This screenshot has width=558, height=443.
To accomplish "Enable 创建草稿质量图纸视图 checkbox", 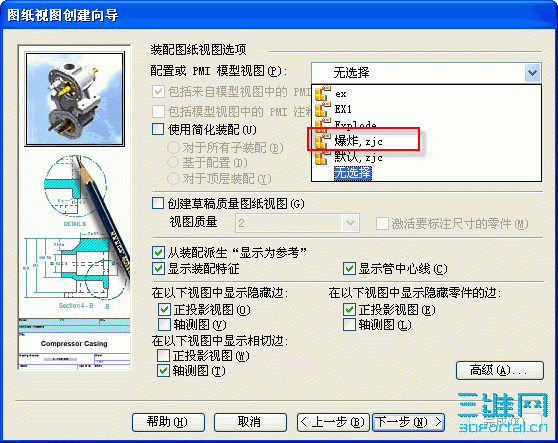I will (x=158, y=204).
